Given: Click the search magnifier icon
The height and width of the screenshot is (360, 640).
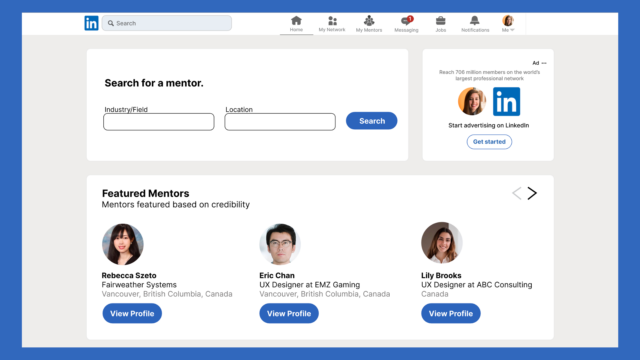Looking at the screenshot, I should [111, 23].
